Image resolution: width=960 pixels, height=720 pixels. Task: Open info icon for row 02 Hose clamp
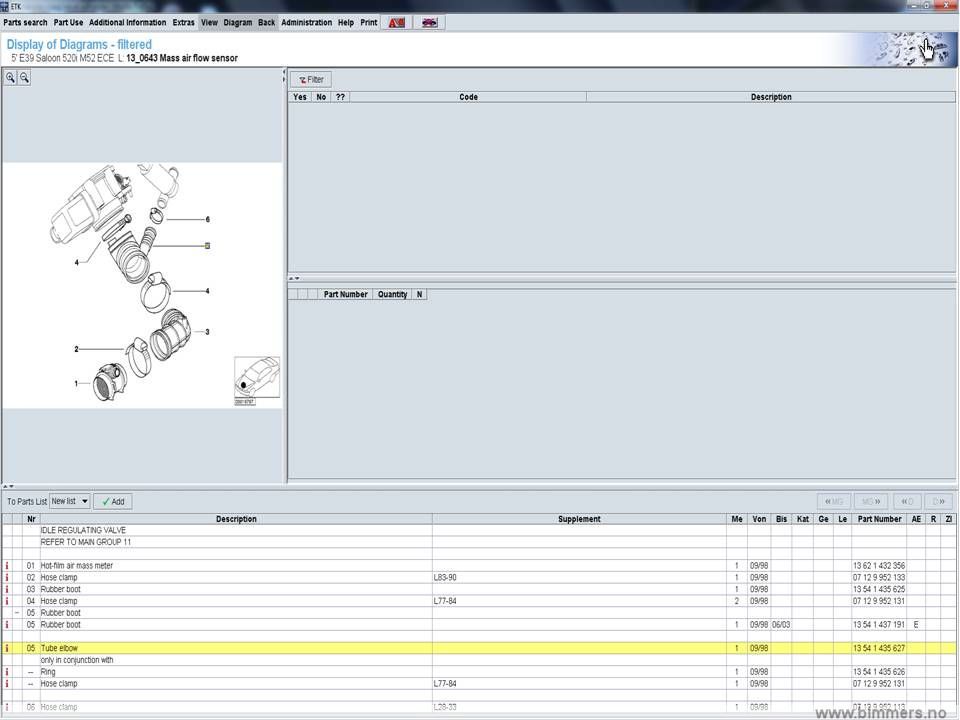click(7, 577)
